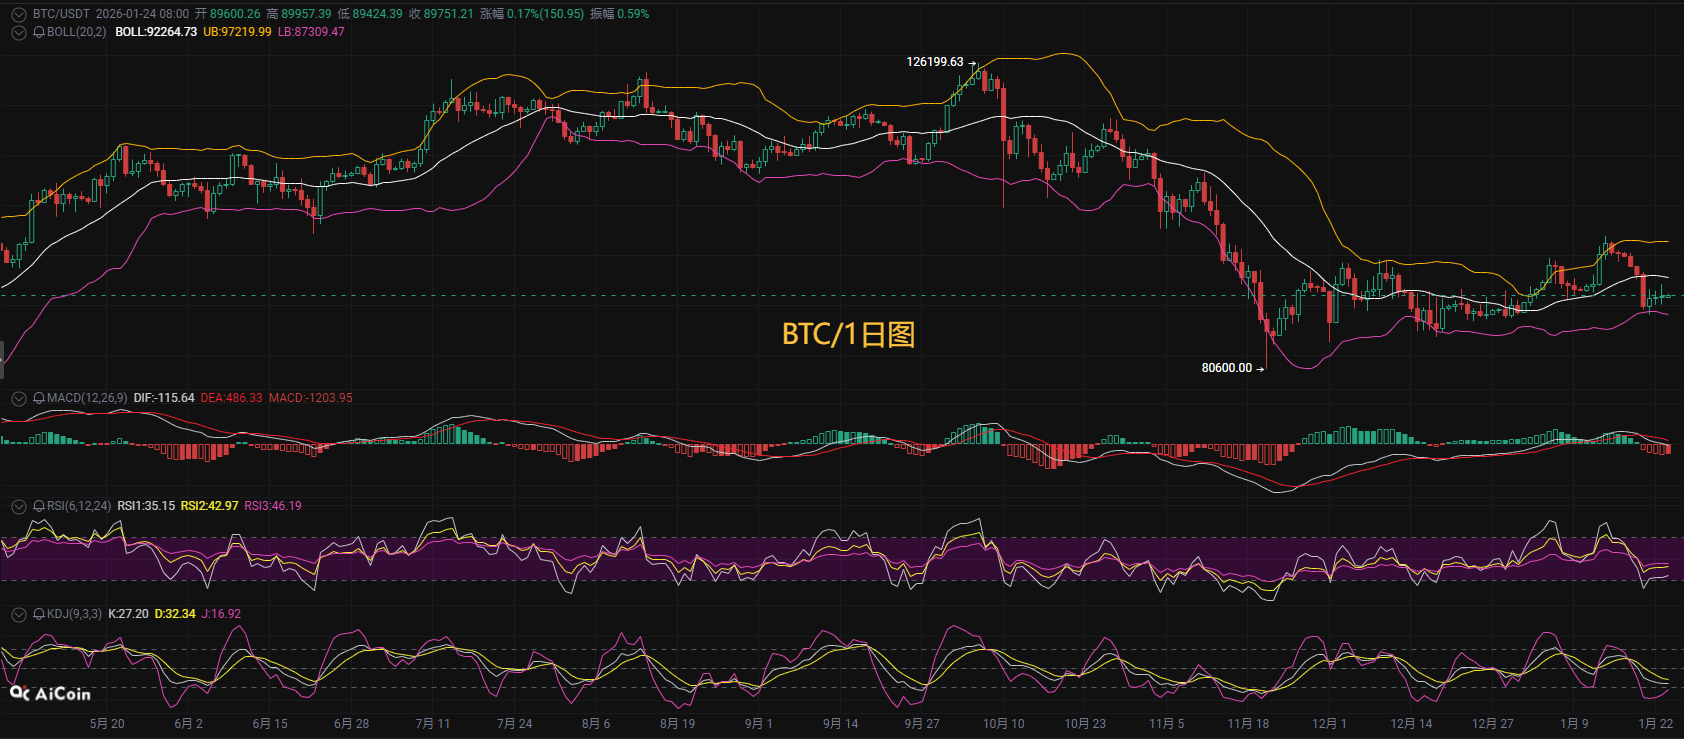Click the BOLL indicator alert bell icon
Viewport: 1684px width, 739px height.
39,32
